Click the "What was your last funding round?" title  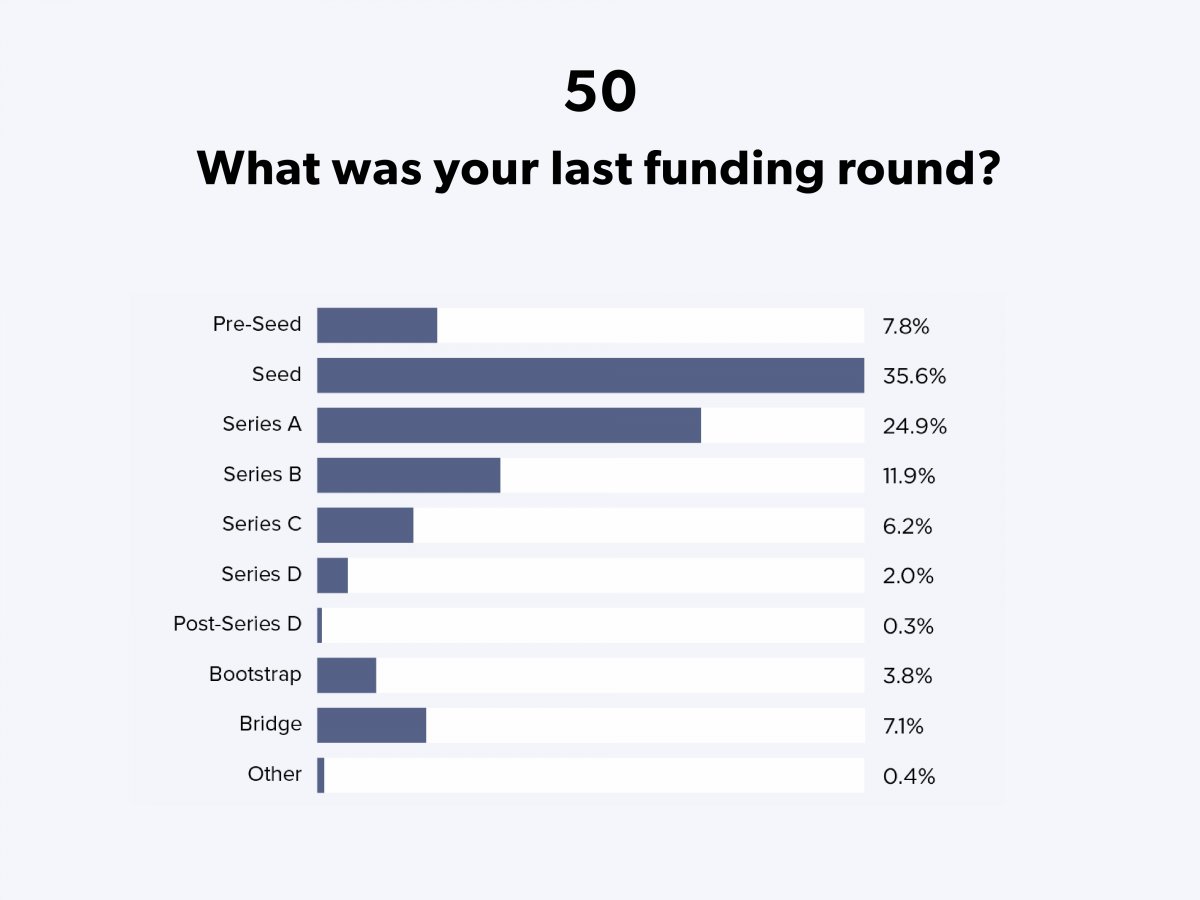[598, 168]
